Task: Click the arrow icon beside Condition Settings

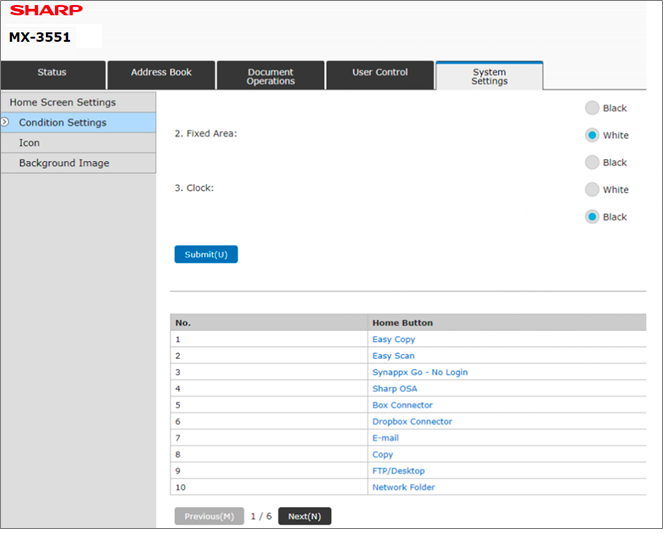Action: point(5,123)
